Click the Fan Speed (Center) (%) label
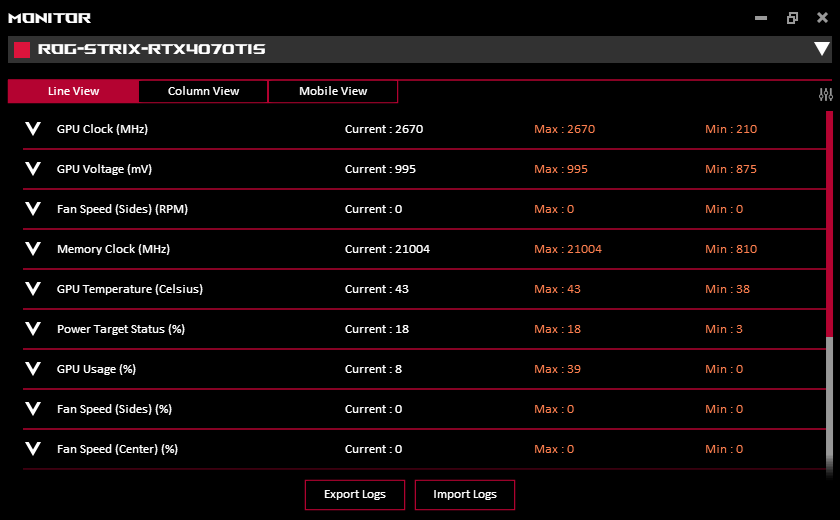The image size is (840, 520). (x=117, y=449)
